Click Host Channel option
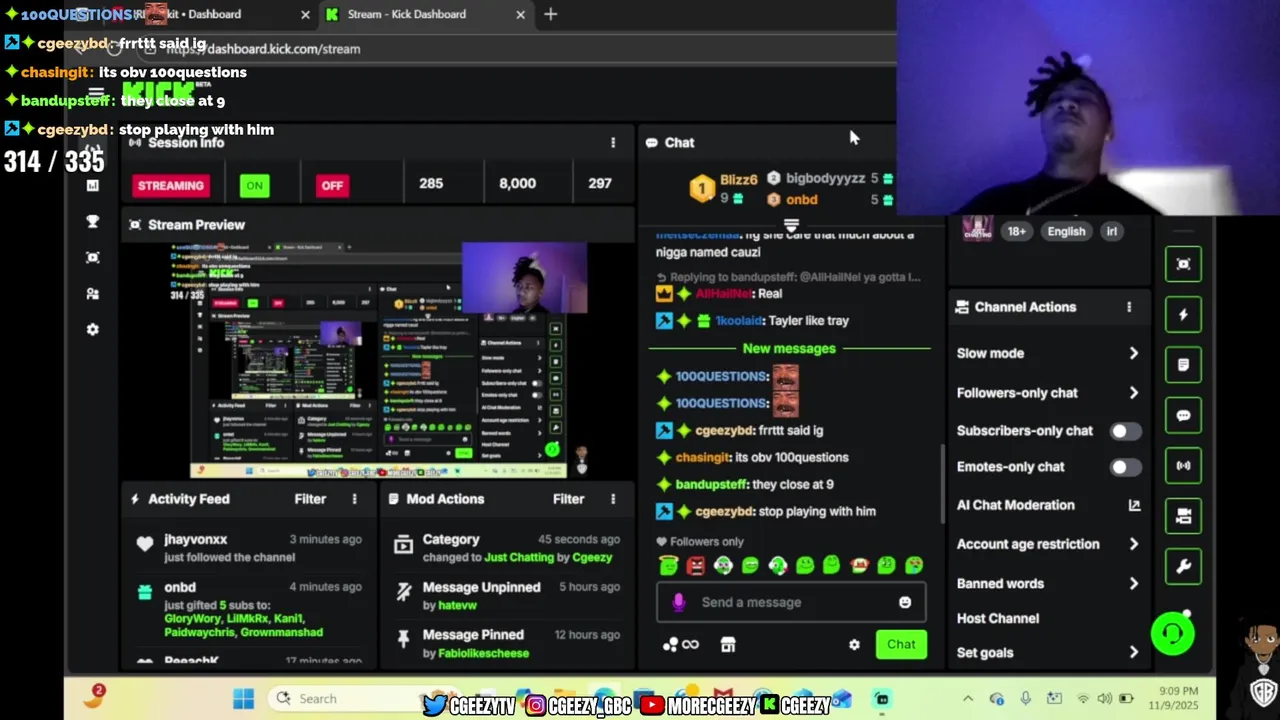The width and height of the screenshot is (1280, 720). [x=998, y=618]
